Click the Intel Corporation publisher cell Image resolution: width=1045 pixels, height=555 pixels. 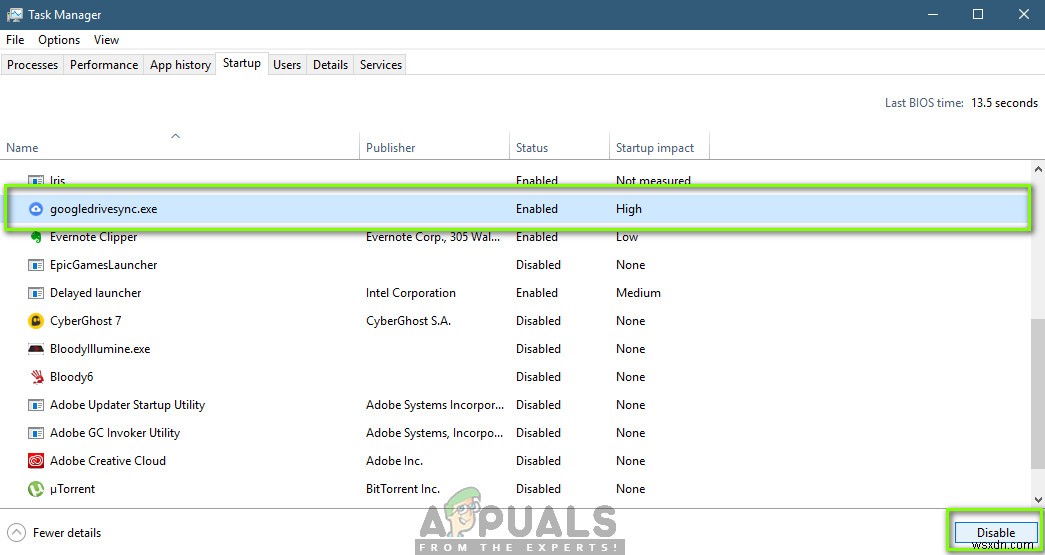(411, 292)
